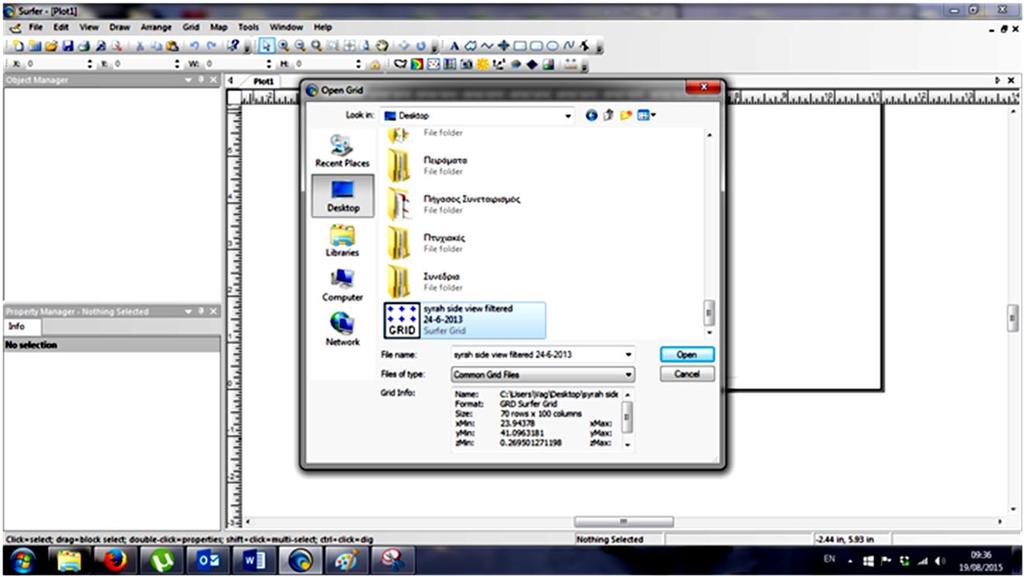Click the context Help pointer icon
The image size is (1024, 577).
click(x=233, y=46)
